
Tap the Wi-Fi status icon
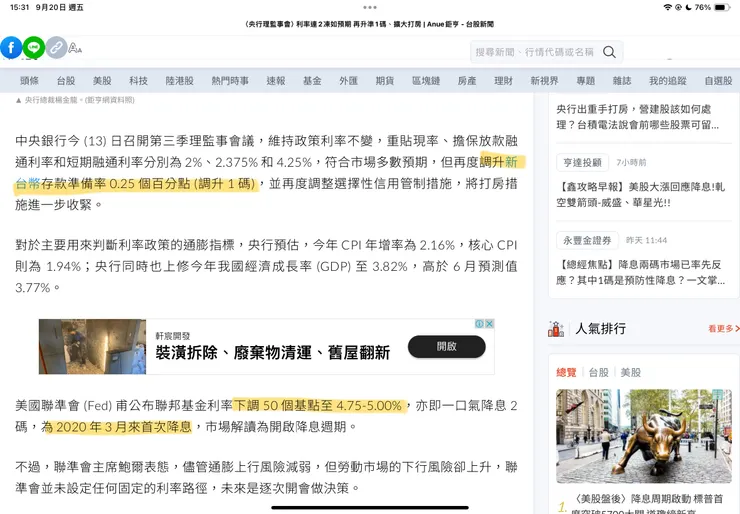[667, 7]
